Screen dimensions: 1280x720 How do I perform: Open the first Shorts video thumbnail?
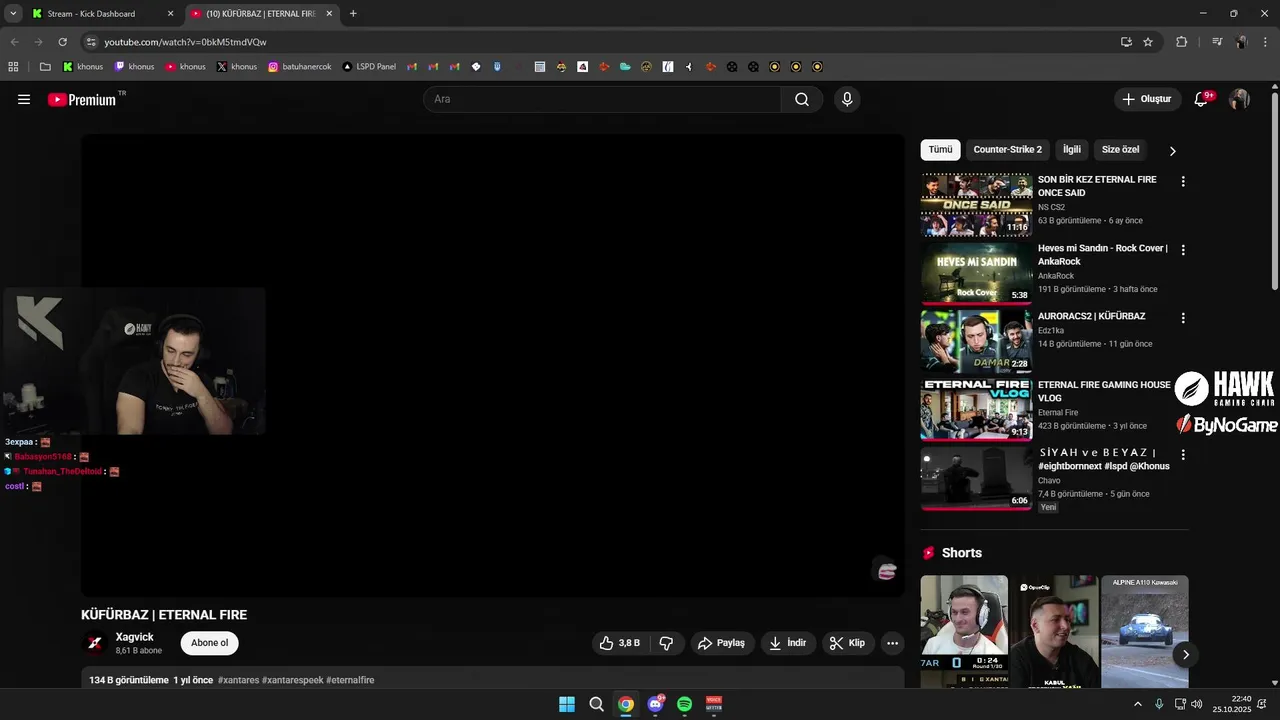pos(964,631)
